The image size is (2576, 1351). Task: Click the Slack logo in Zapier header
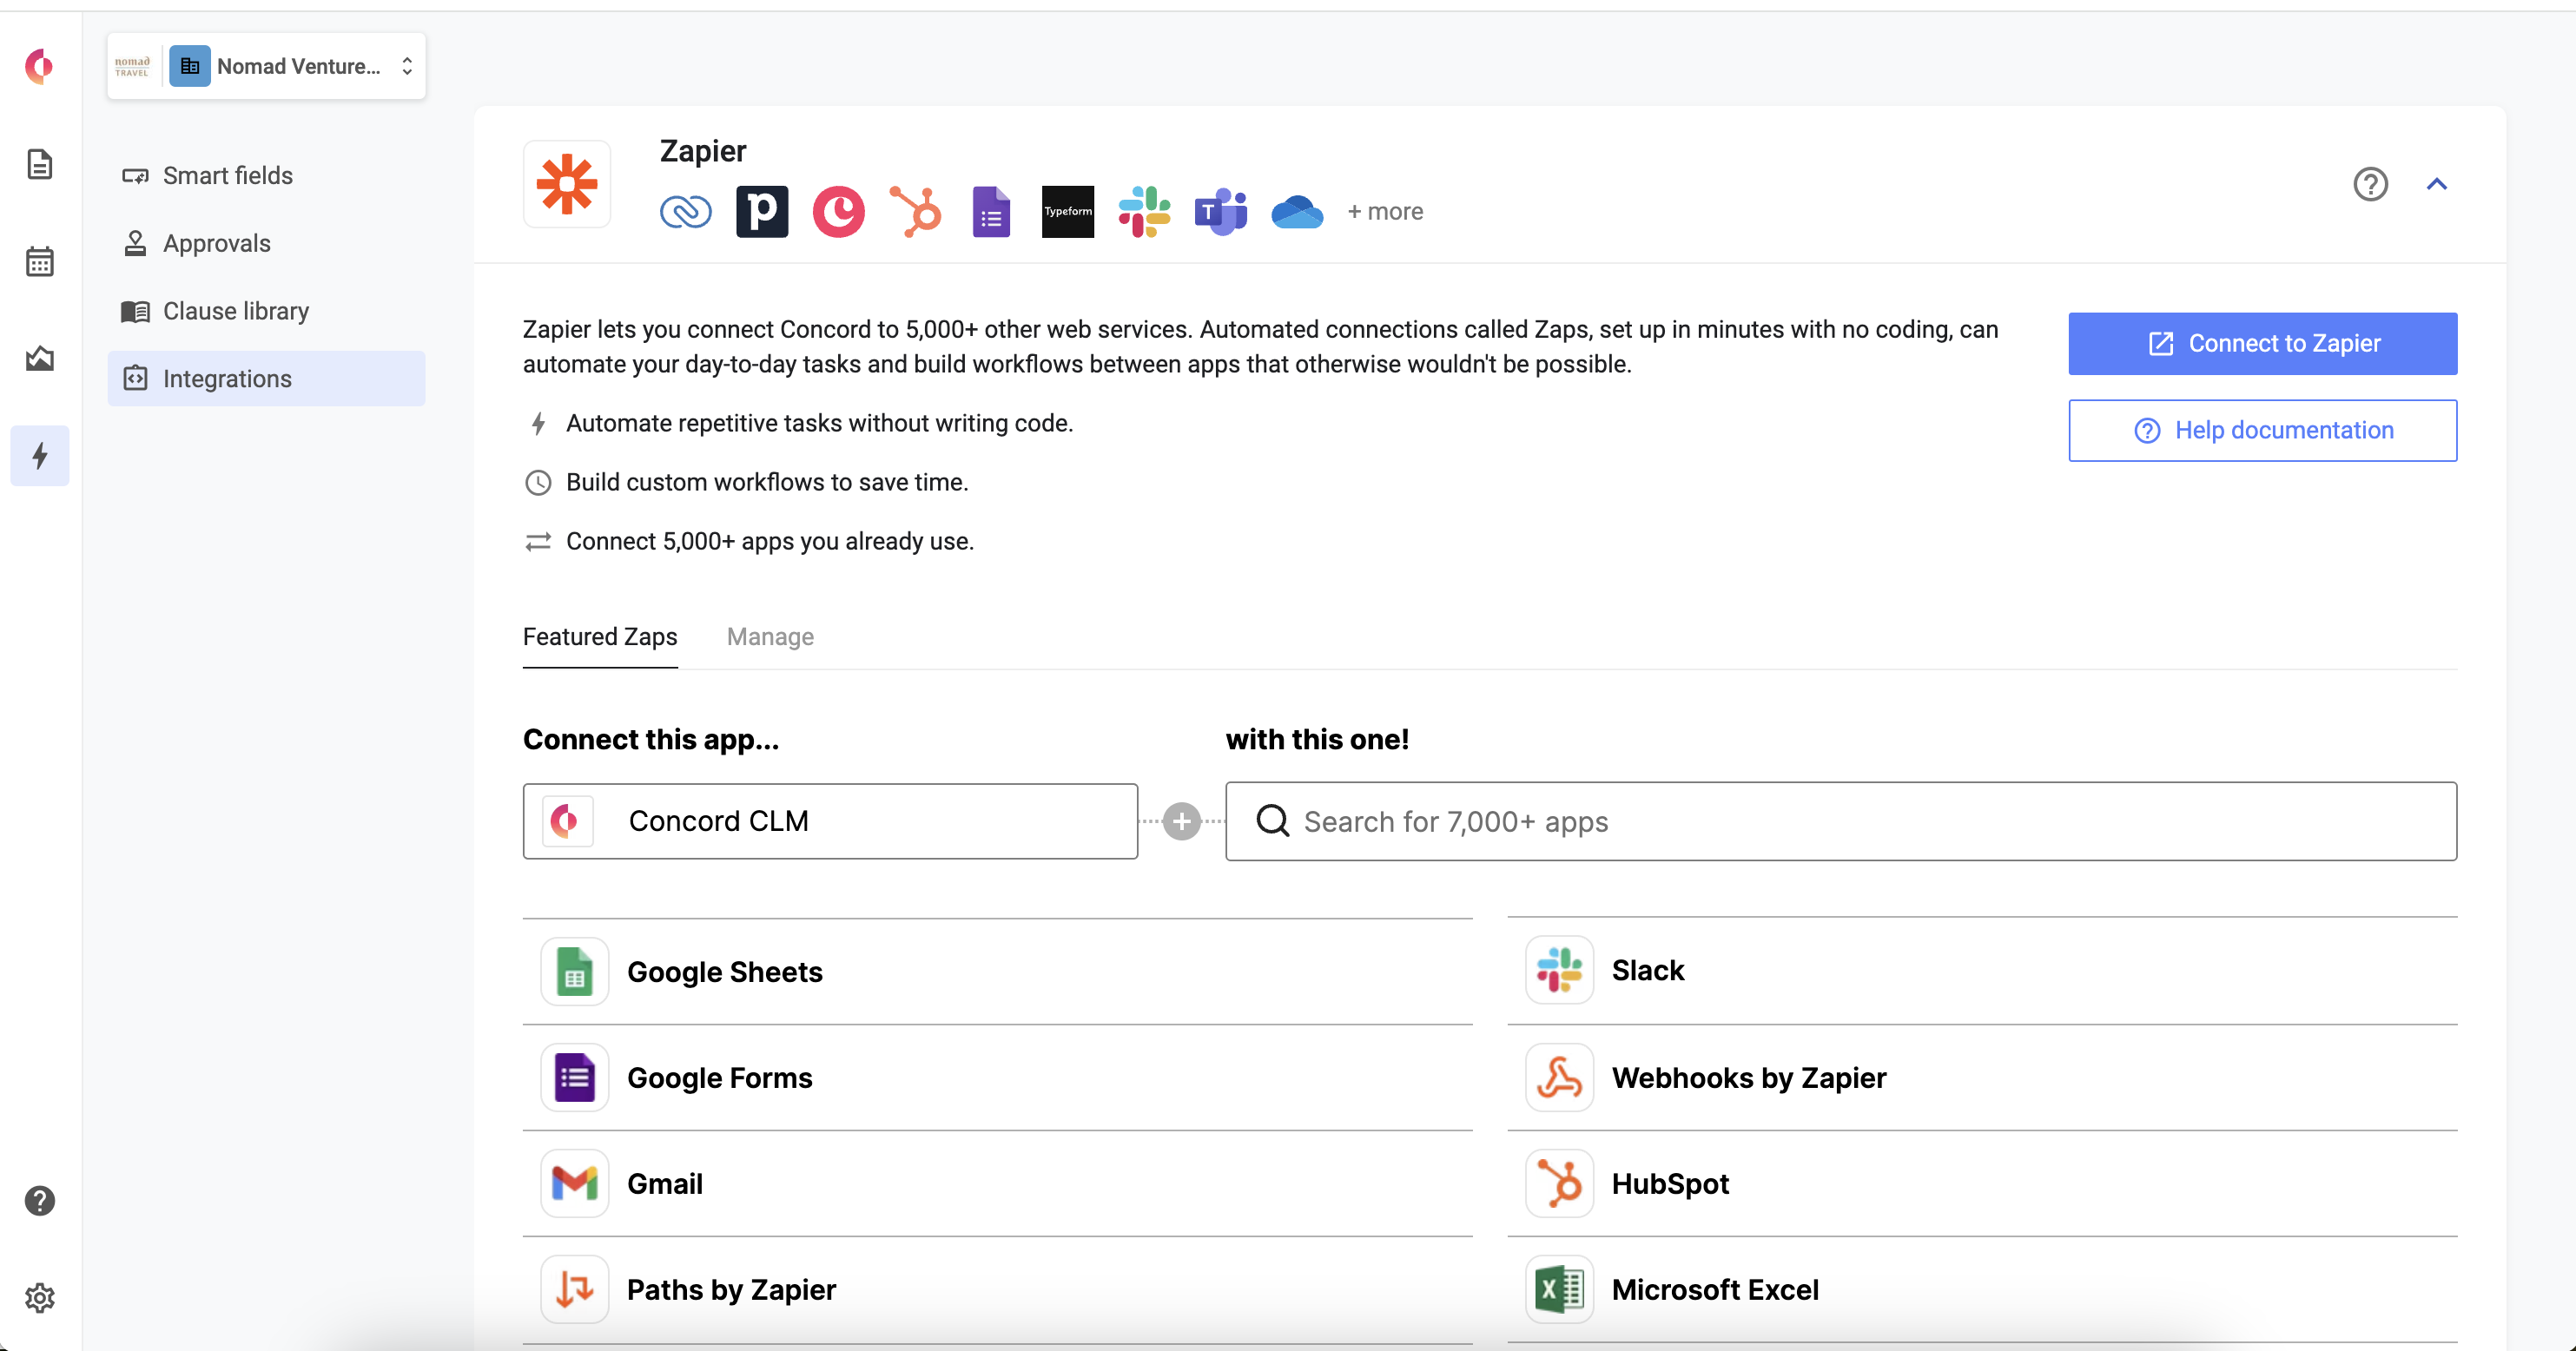1144,211
